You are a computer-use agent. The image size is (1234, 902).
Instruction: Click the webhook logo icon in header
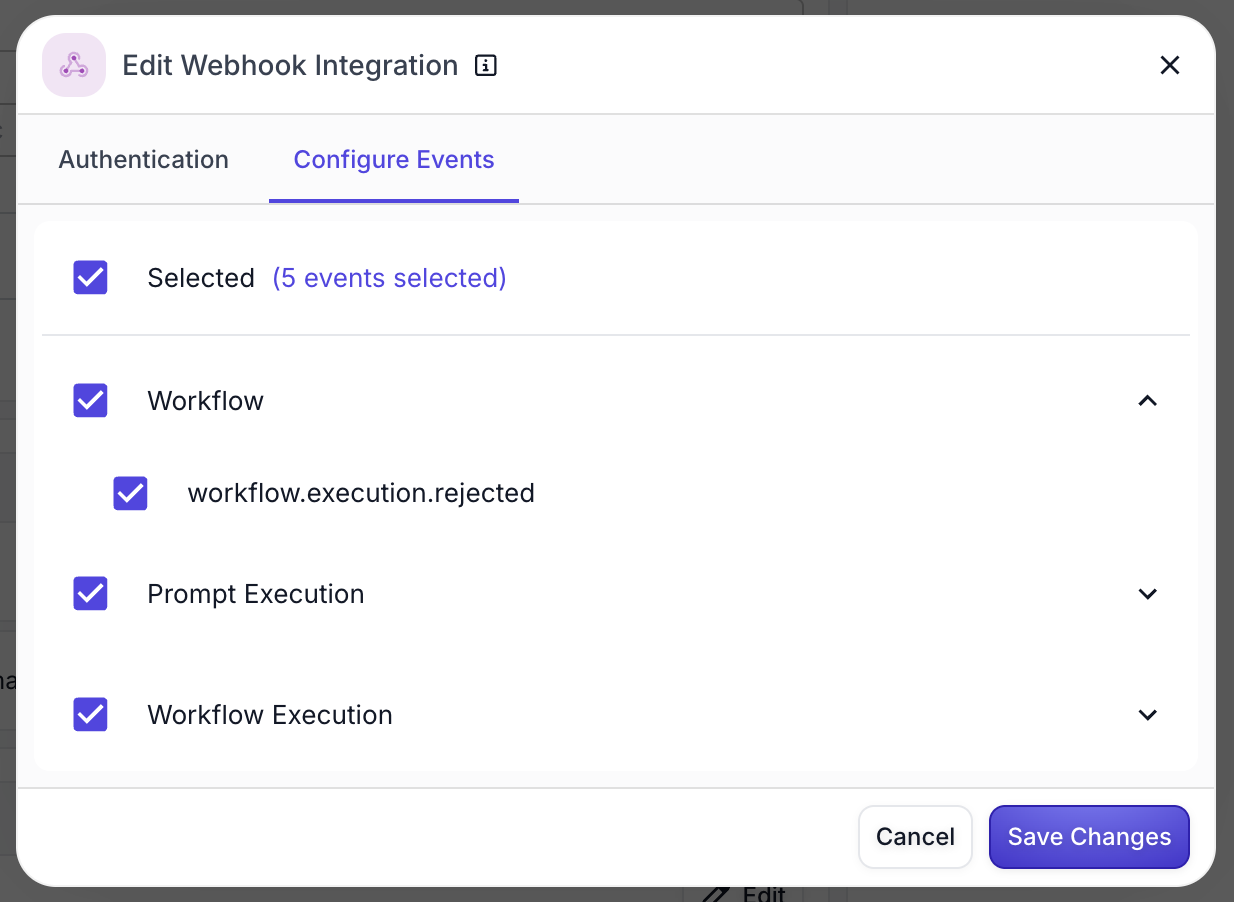pyautogui.click(x=74, y=66)
